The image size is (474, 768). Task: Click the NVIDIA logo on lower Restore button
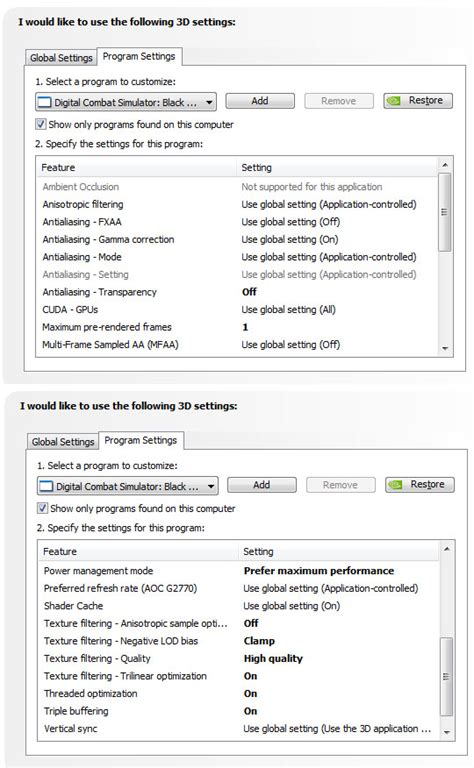(395, 485)
